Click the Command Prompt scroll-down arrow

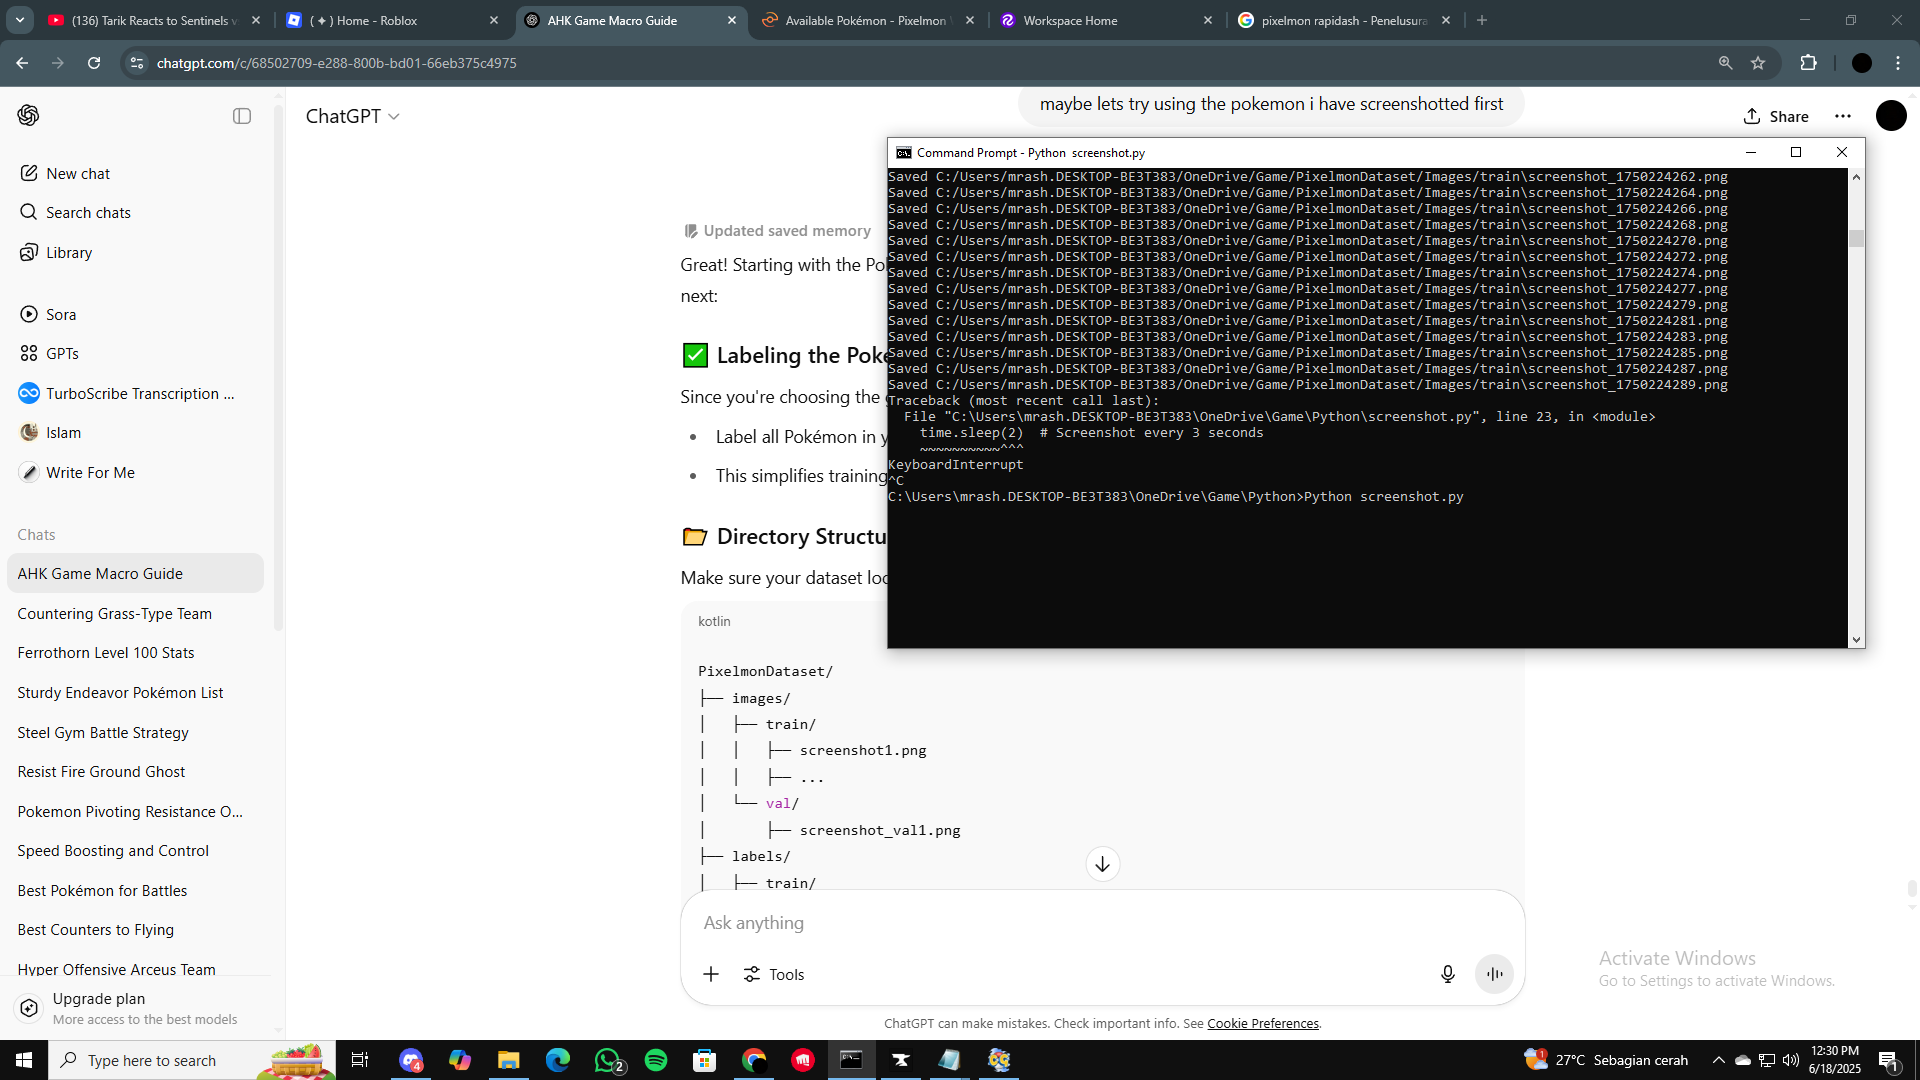click(1857, 640)
